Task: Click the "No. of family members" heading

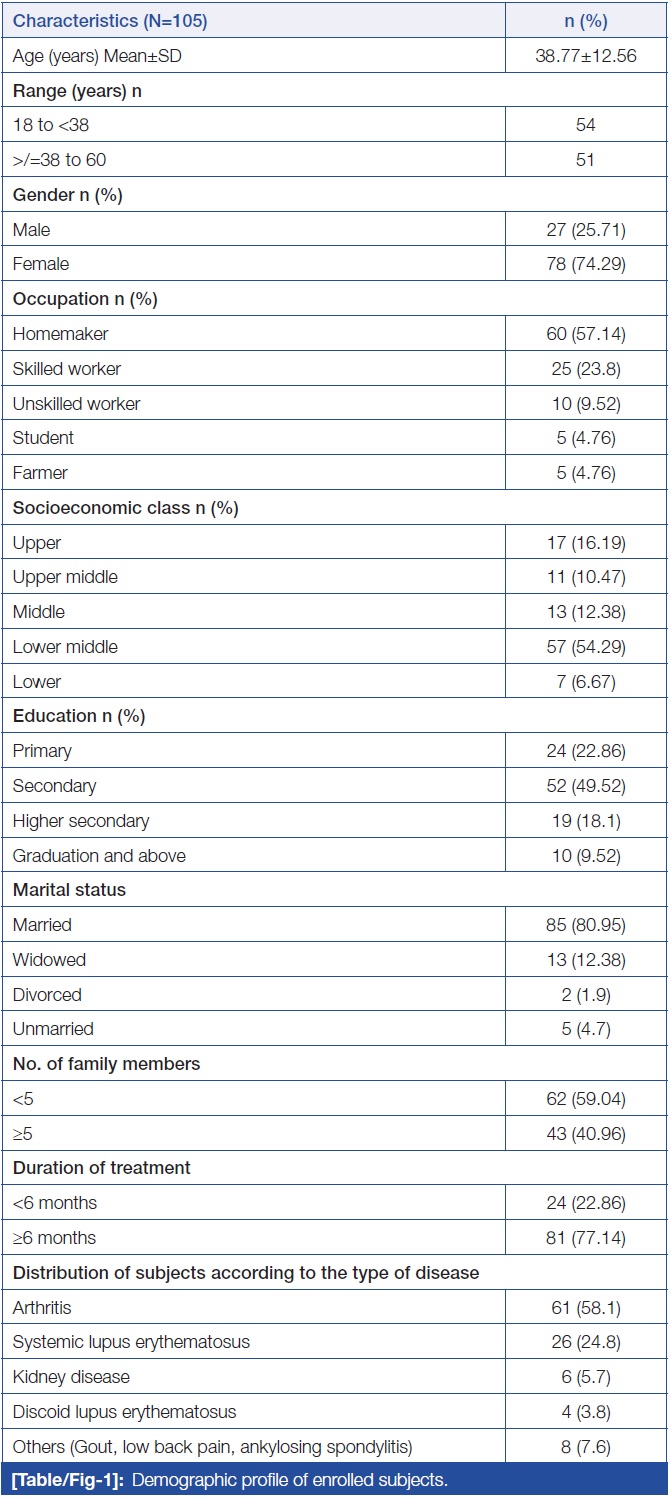Action: pyautogui.click(x=106, y=1064)
